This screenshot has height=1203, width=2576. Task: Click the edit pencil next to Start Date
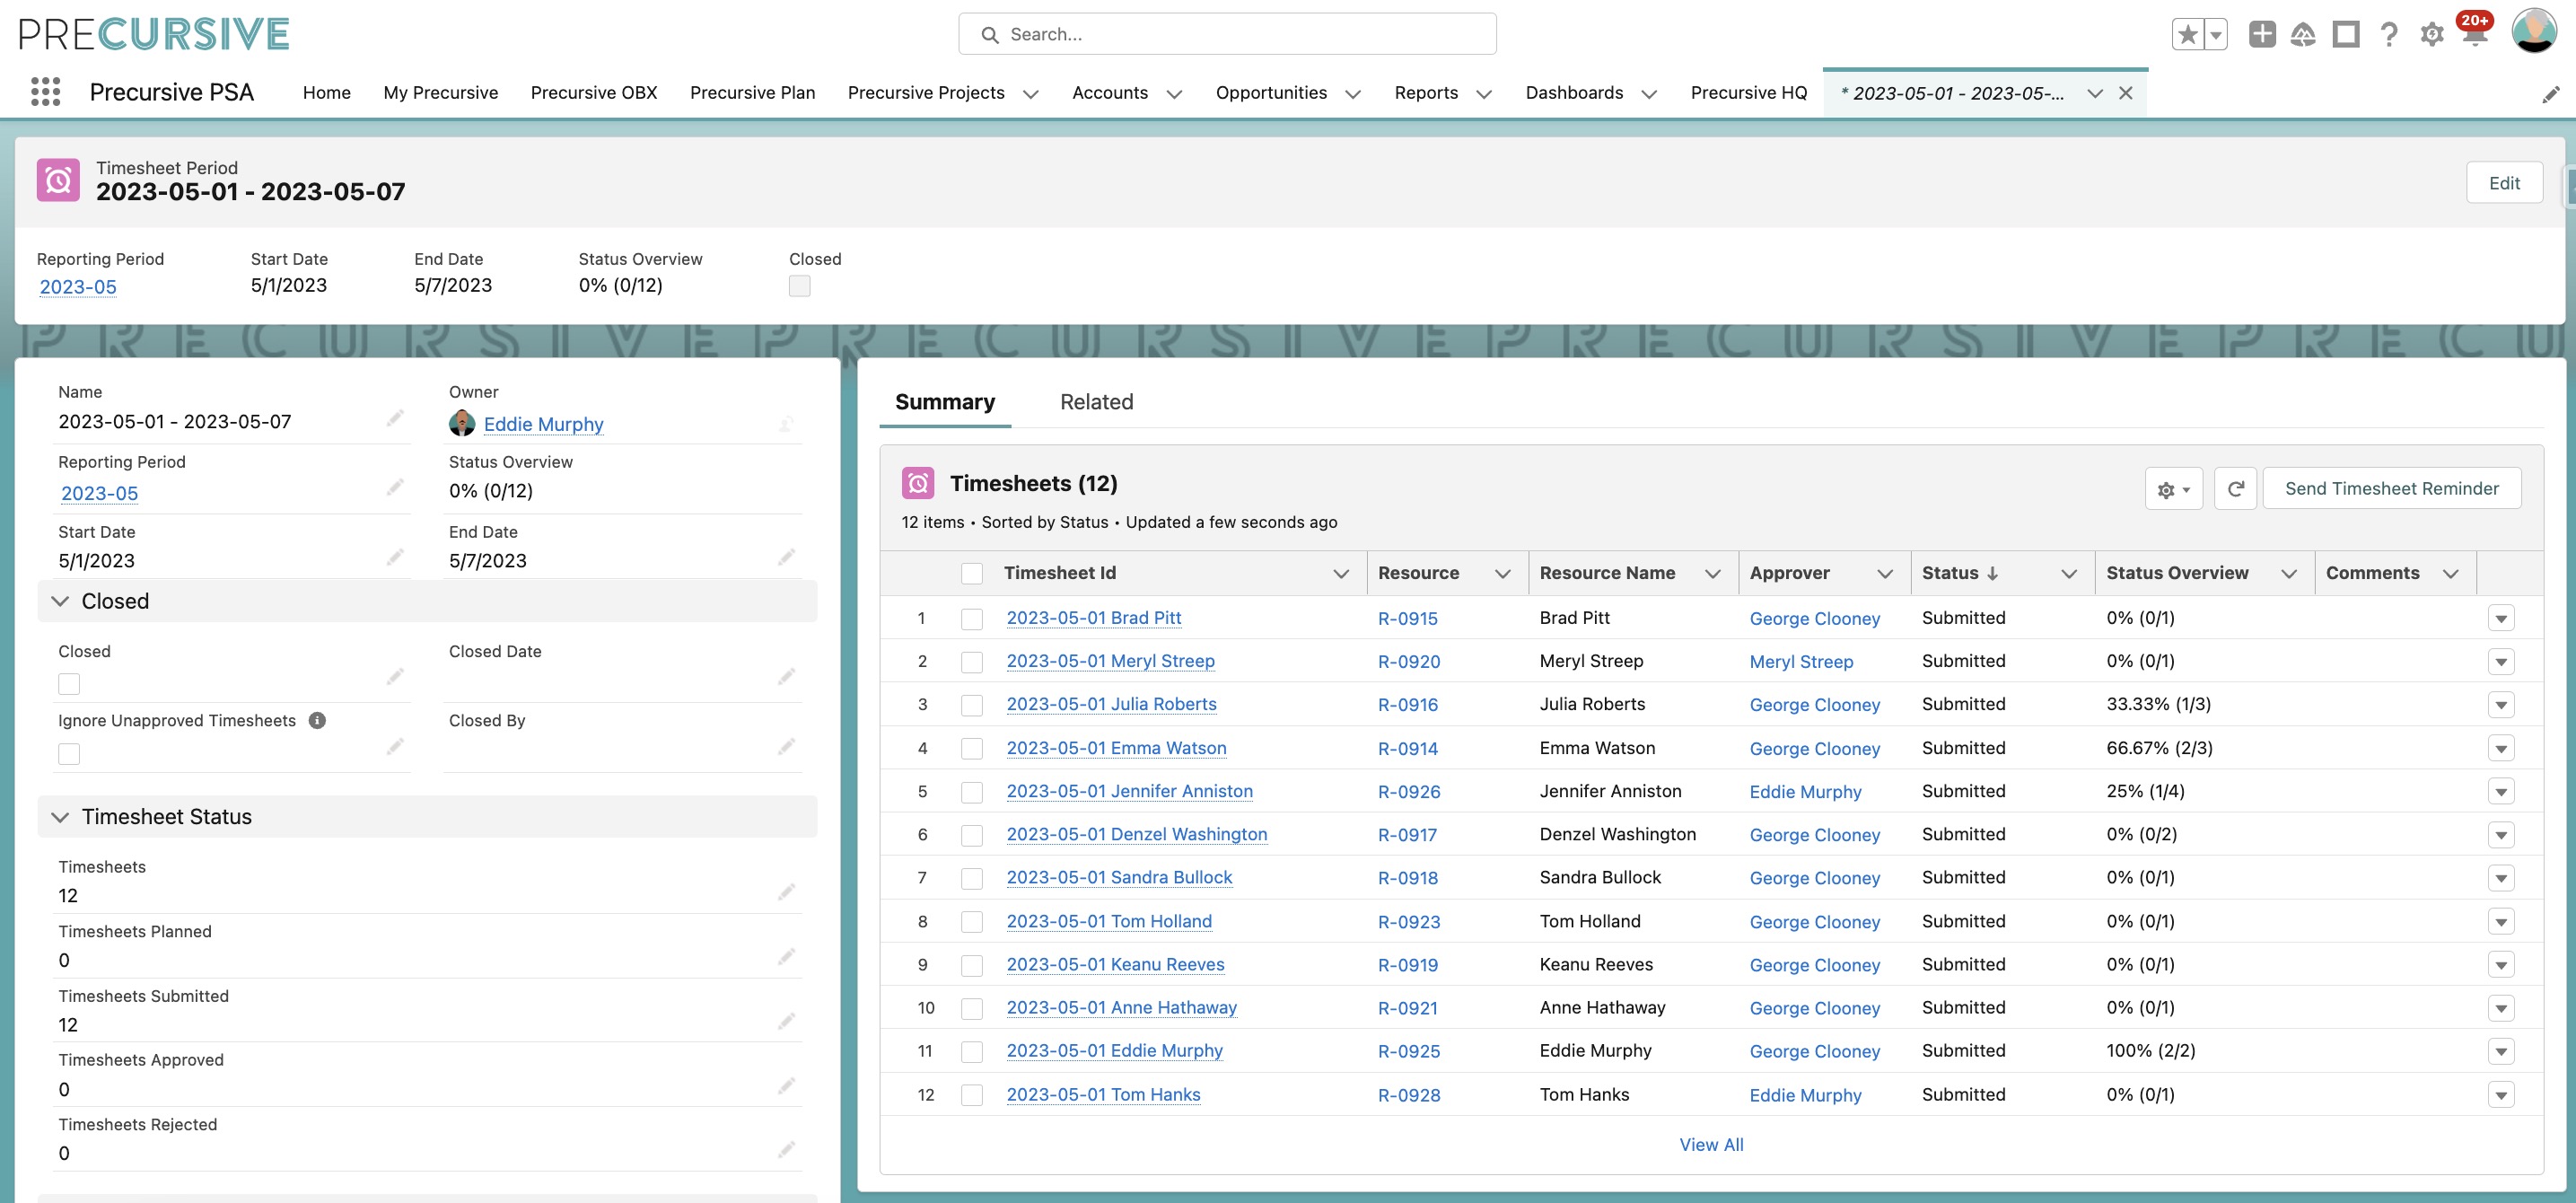pos(395,557)
